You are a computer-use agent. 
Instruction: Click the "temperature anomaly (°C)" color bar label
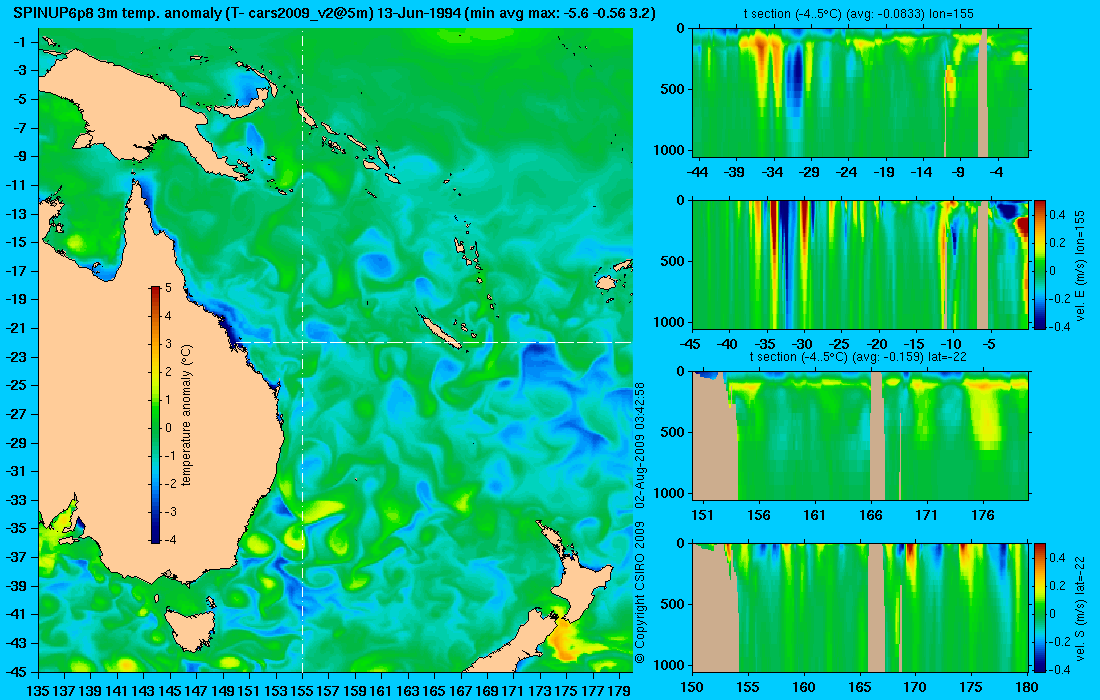tap(187, 415)
